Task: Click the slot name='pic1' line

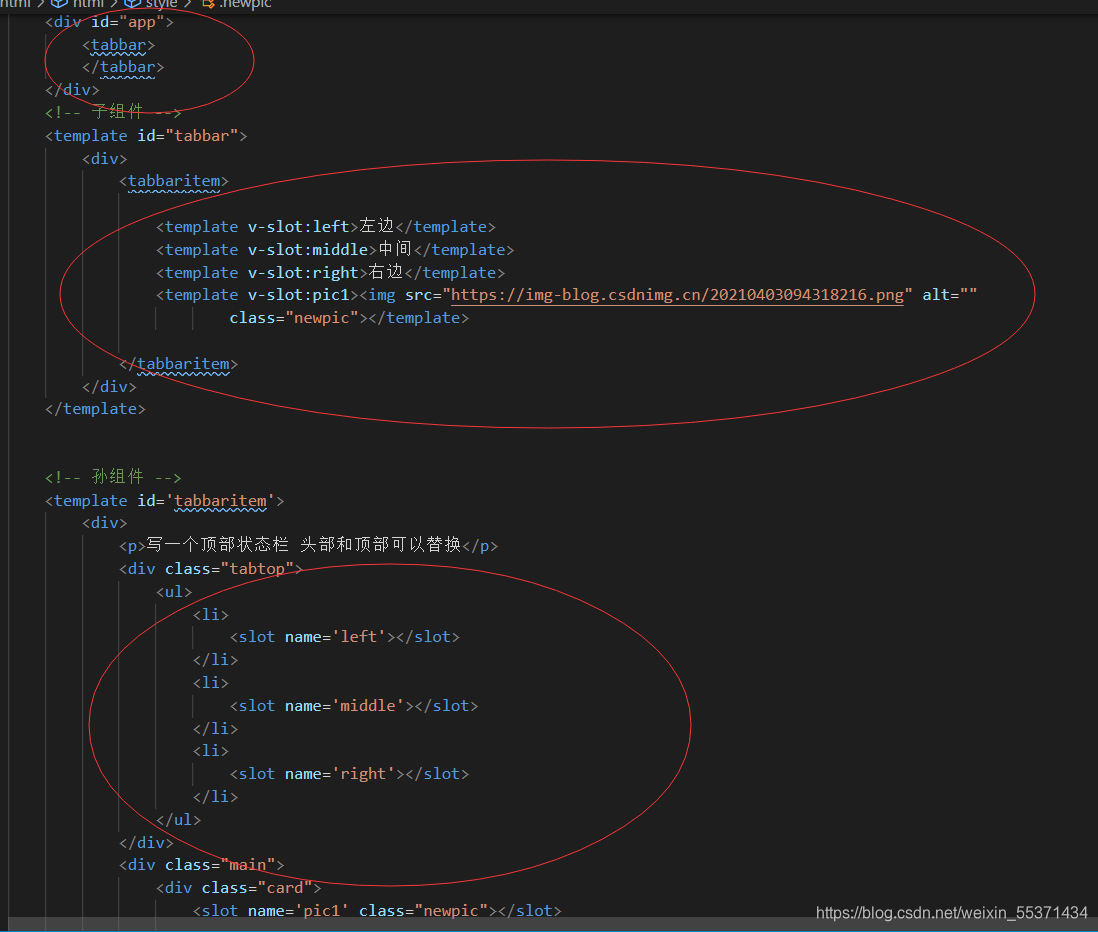Action: tap(377, 910)
